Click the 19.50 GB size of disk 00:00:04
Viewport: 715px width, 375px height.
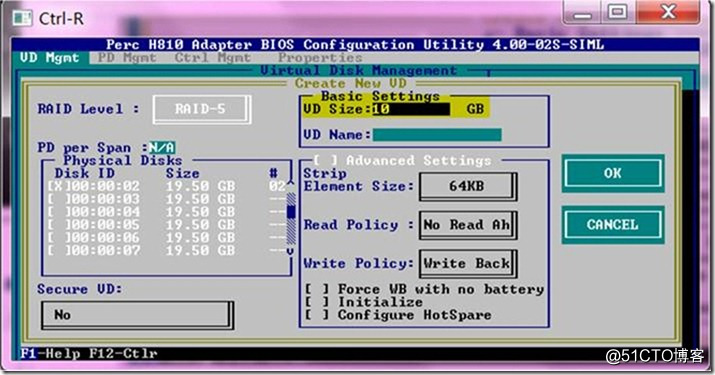pyautogui.click(x=201, y=212)
